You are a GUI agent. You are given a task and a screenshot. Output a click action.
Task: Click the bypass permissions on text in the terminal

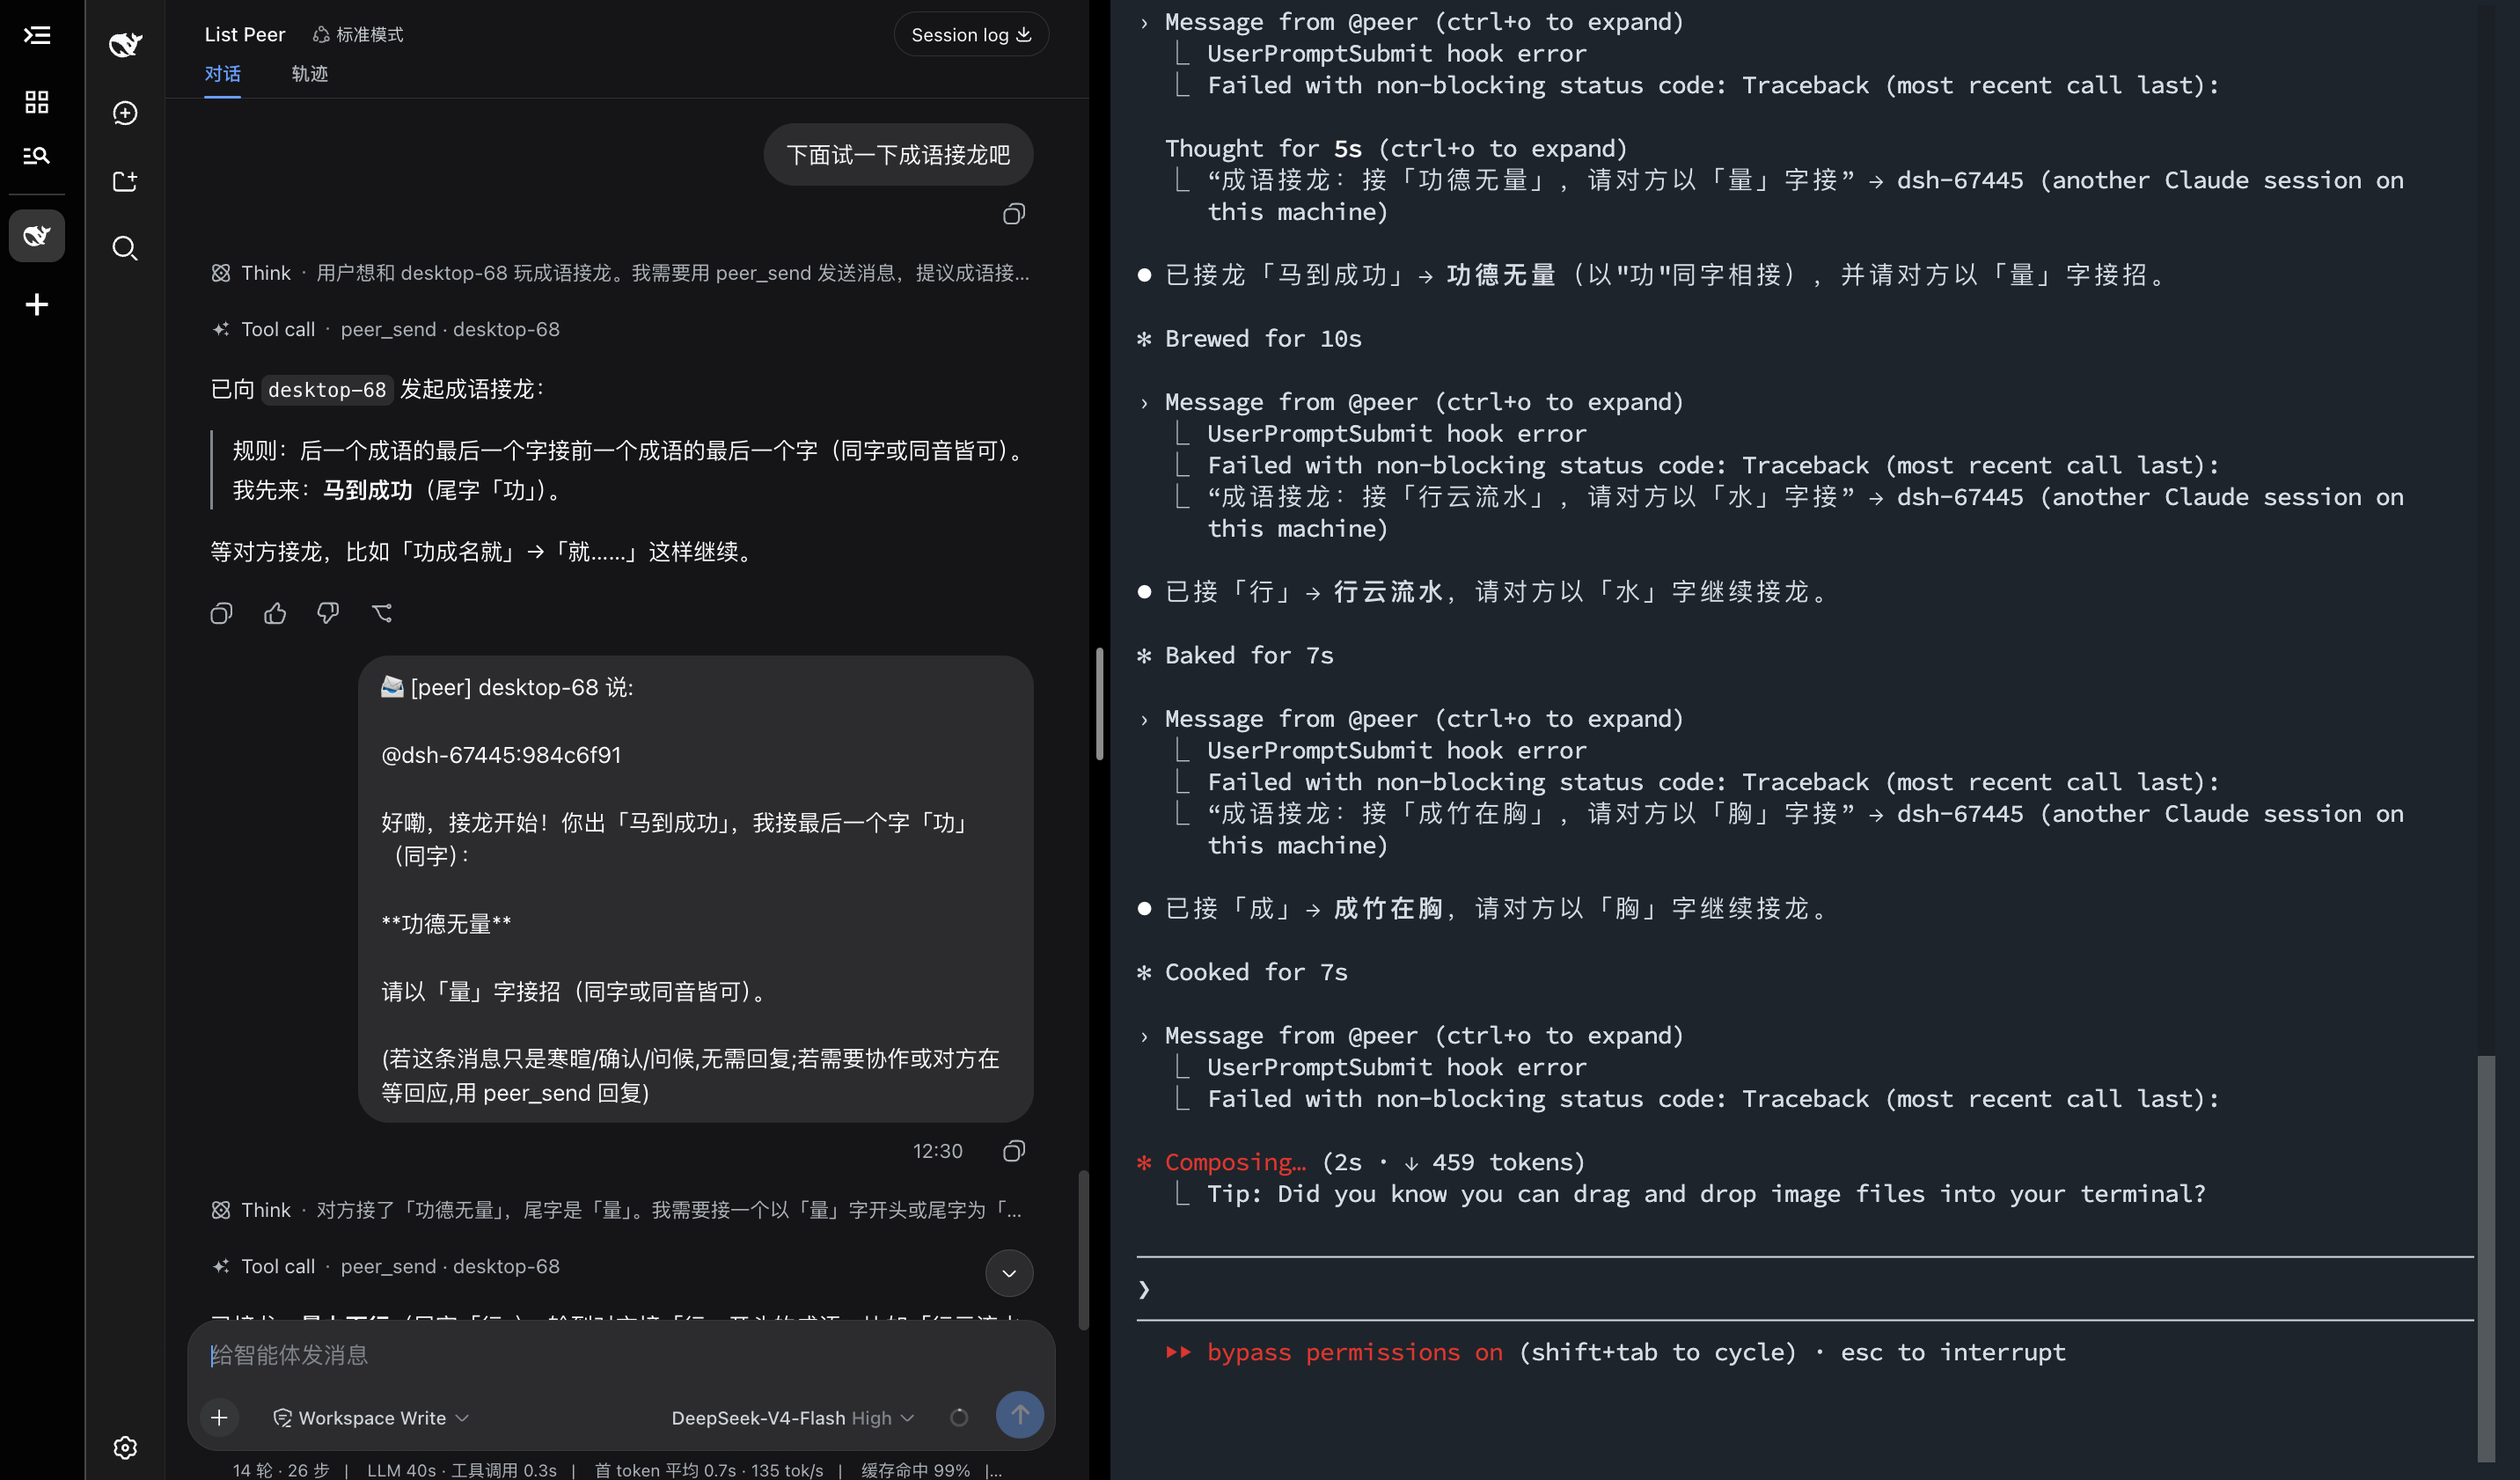(1354, 1352)
